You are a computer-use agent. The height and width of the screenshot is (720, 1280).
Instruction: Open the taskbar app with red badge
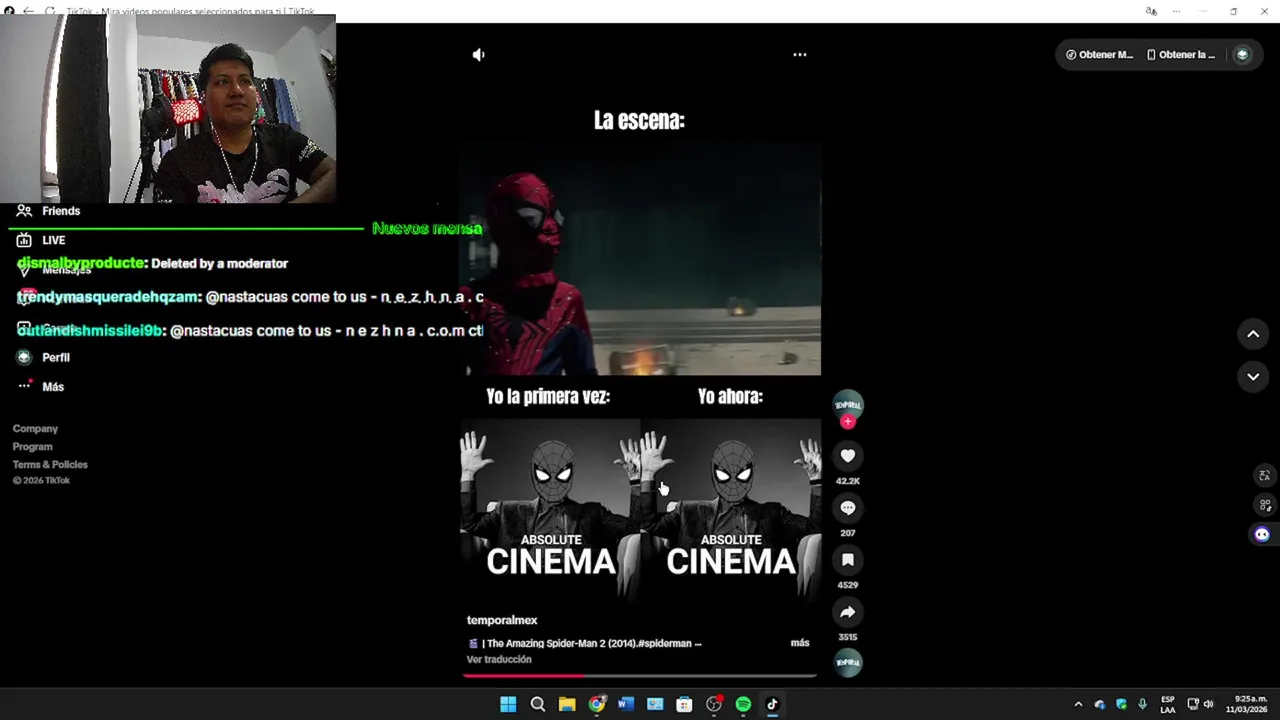pyautogui.click(x=714, y=704)
